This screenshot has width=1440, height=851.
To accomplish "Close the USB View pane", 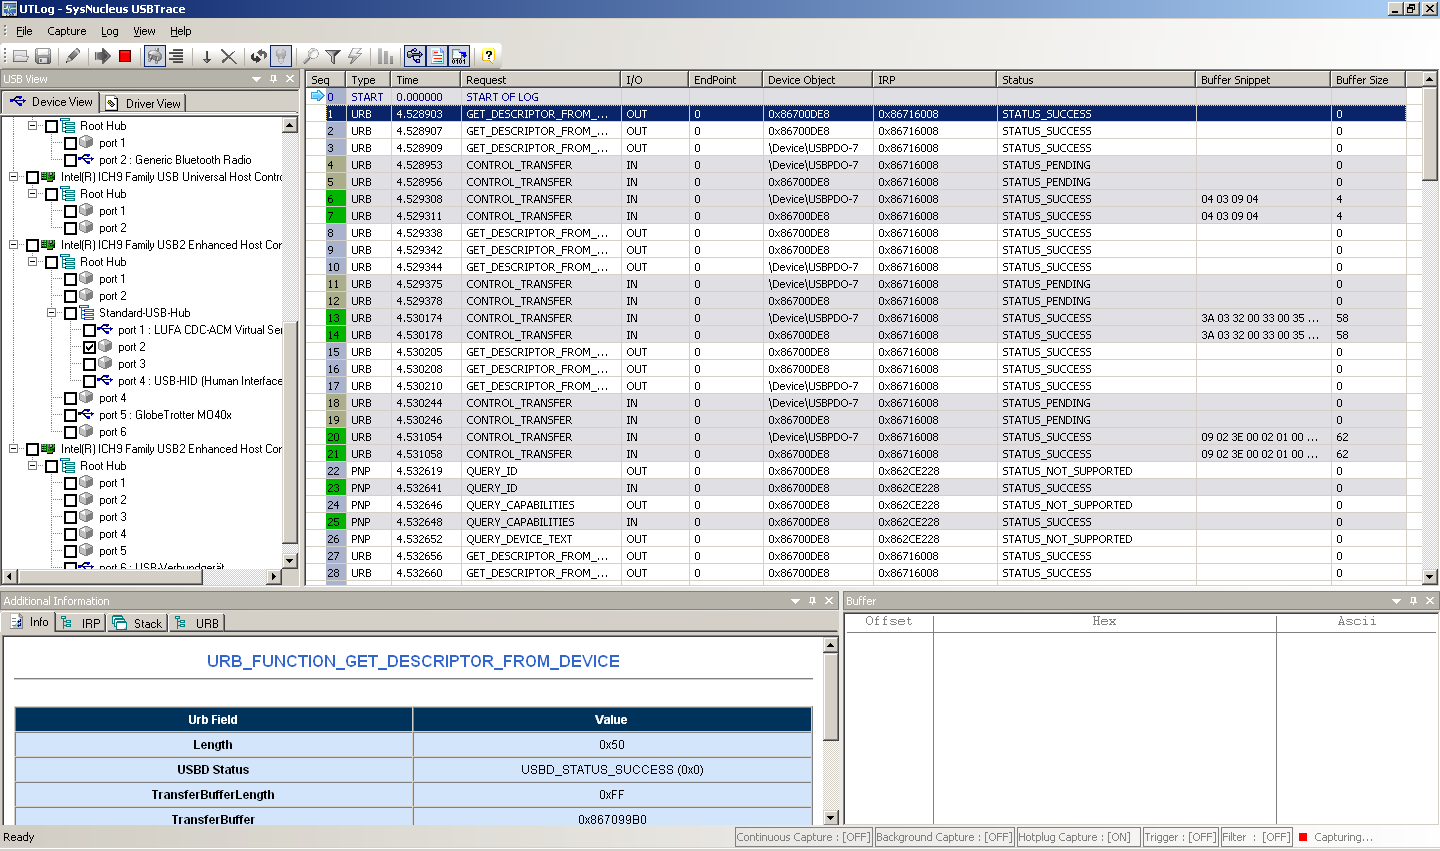I will [x=291, y=79].
